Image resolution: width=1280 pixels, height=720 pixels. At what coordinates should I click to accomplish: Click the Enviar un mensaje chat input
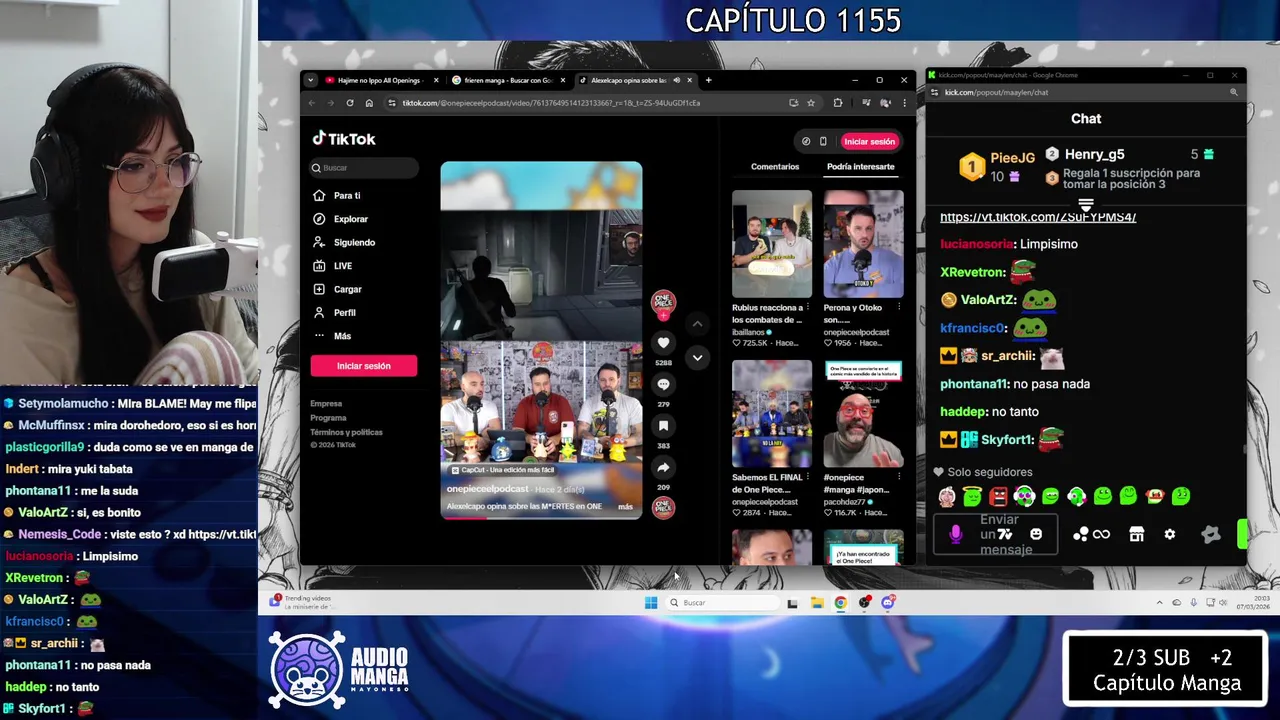tap(996, 535)
